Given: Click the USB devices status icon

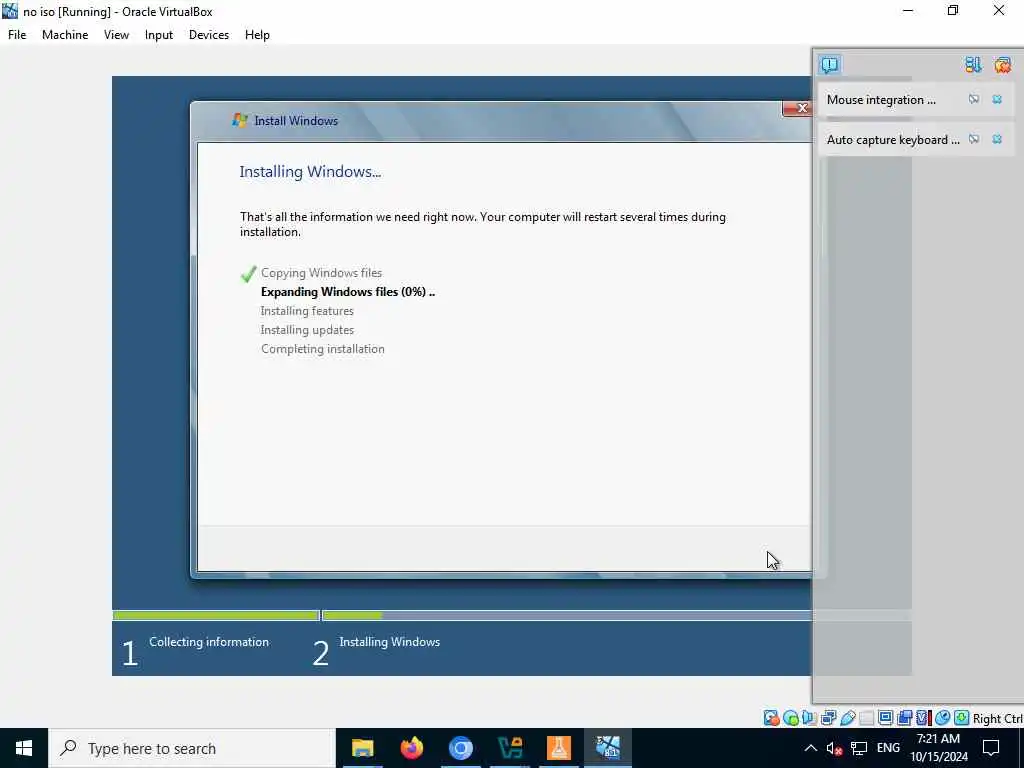Looking at the screenshot, I should click(x=848, y=718).
